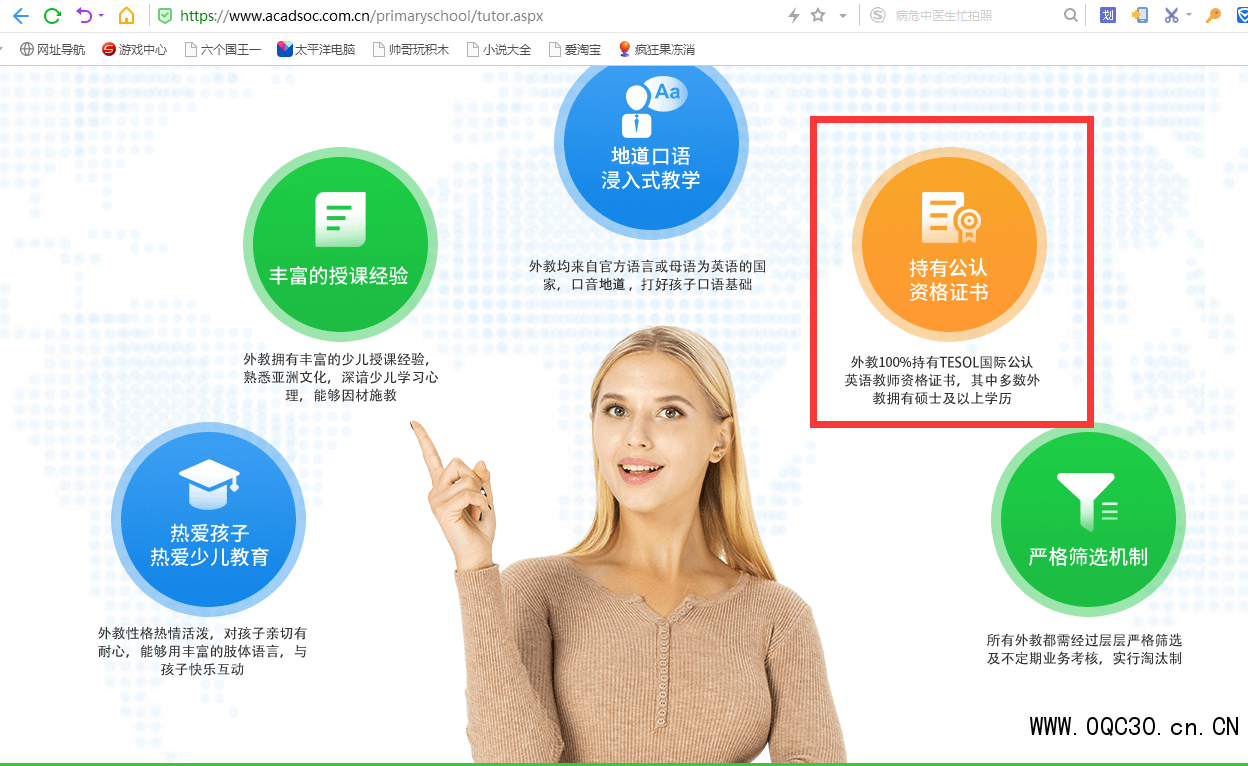Open the 帅哥玩积木 bookmark
This screenshot has width=1248, height=766.
[x=411, y=49]
